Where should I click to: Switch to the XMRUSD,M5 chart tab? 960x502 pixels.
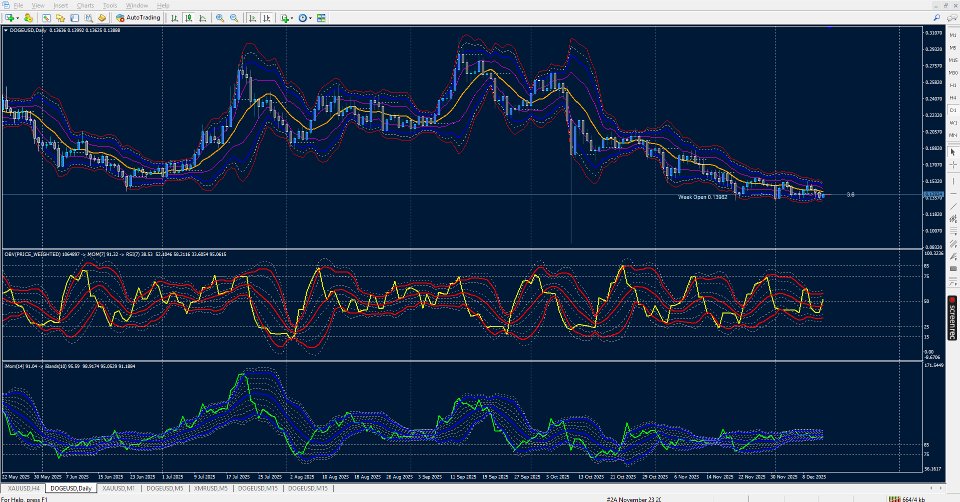pyautogui.click(x=211, y=489)
